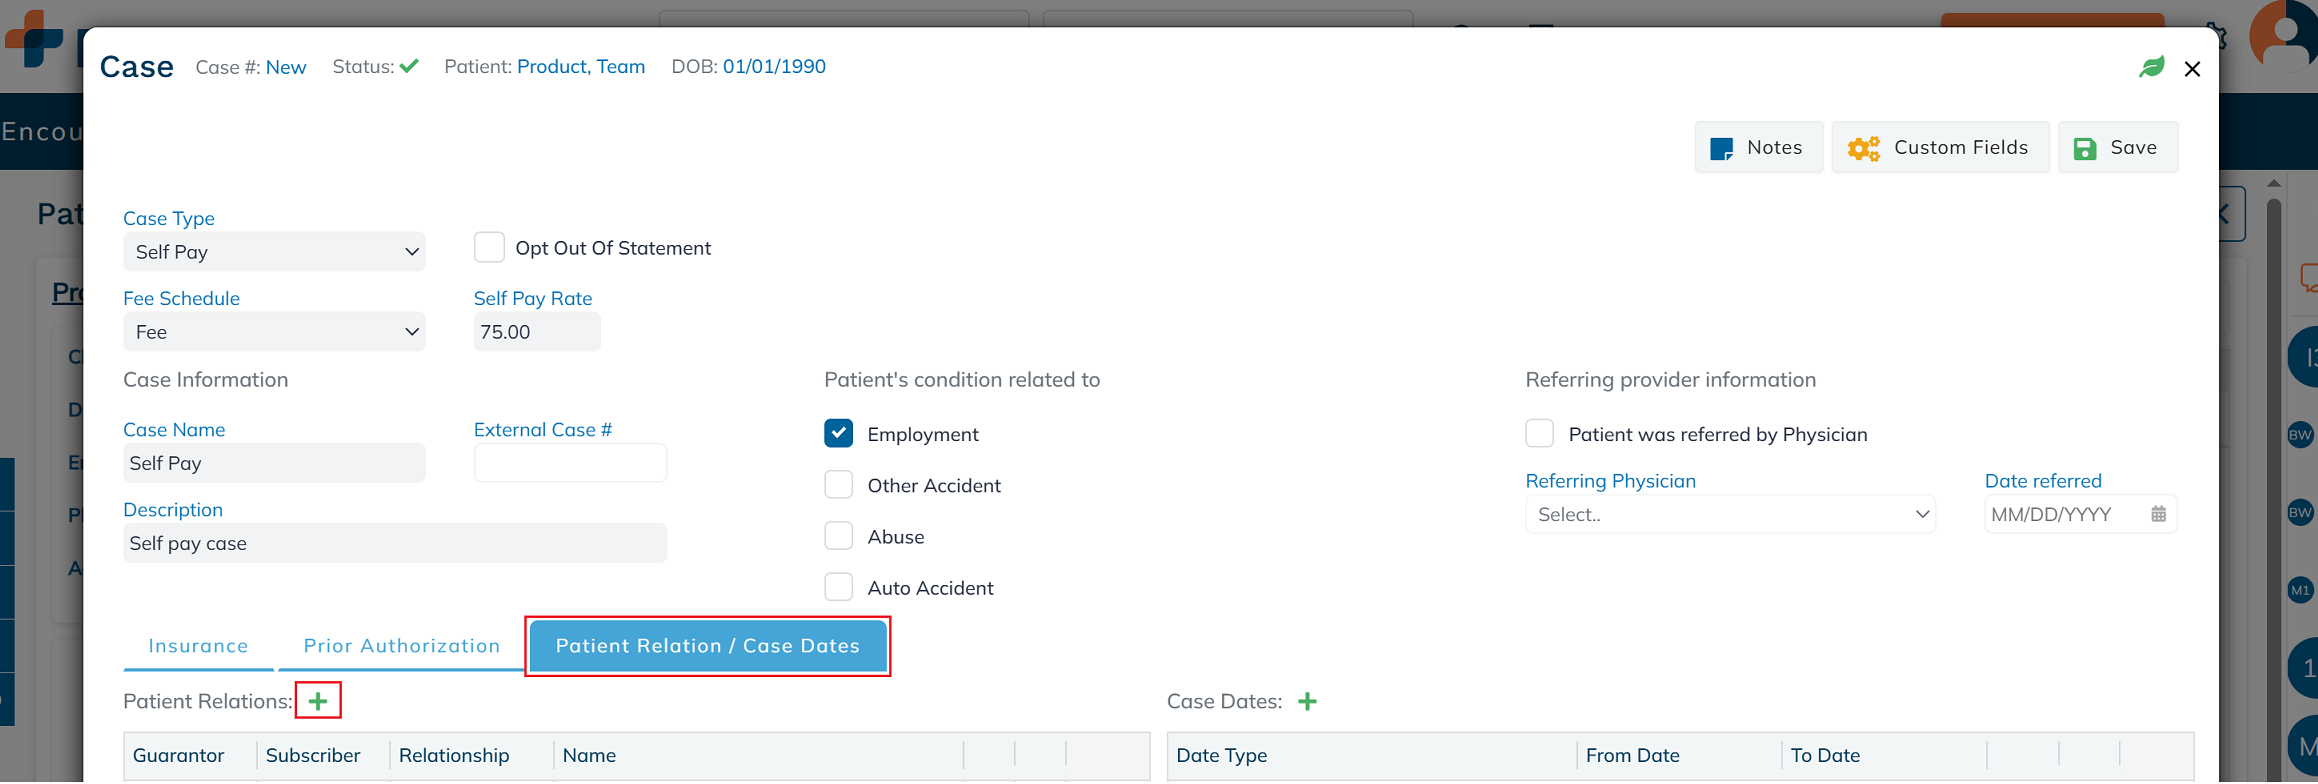This screenshot has width=2318, height=784.
Task: Switch to the Insurance tab
Action: (x=198, y=646)
